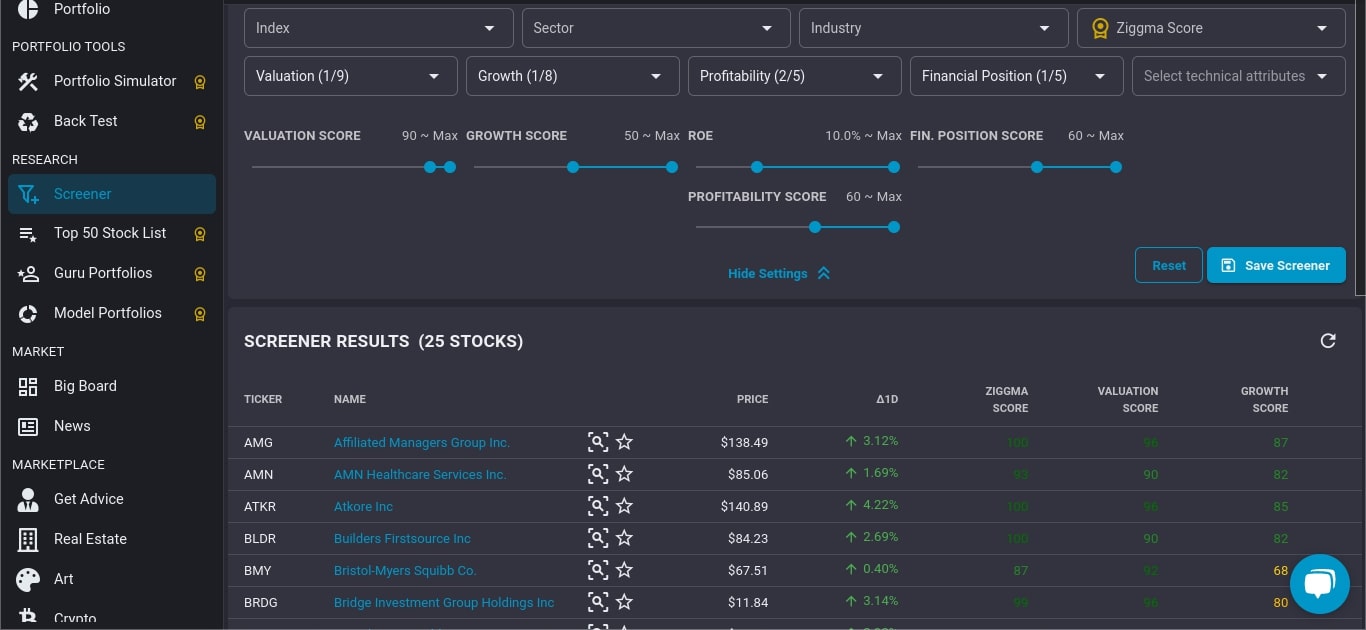Open the Sector dropdown
The height and width of the screenshot is (630, 1366).
pyautogui.click(x=654, y=28)
